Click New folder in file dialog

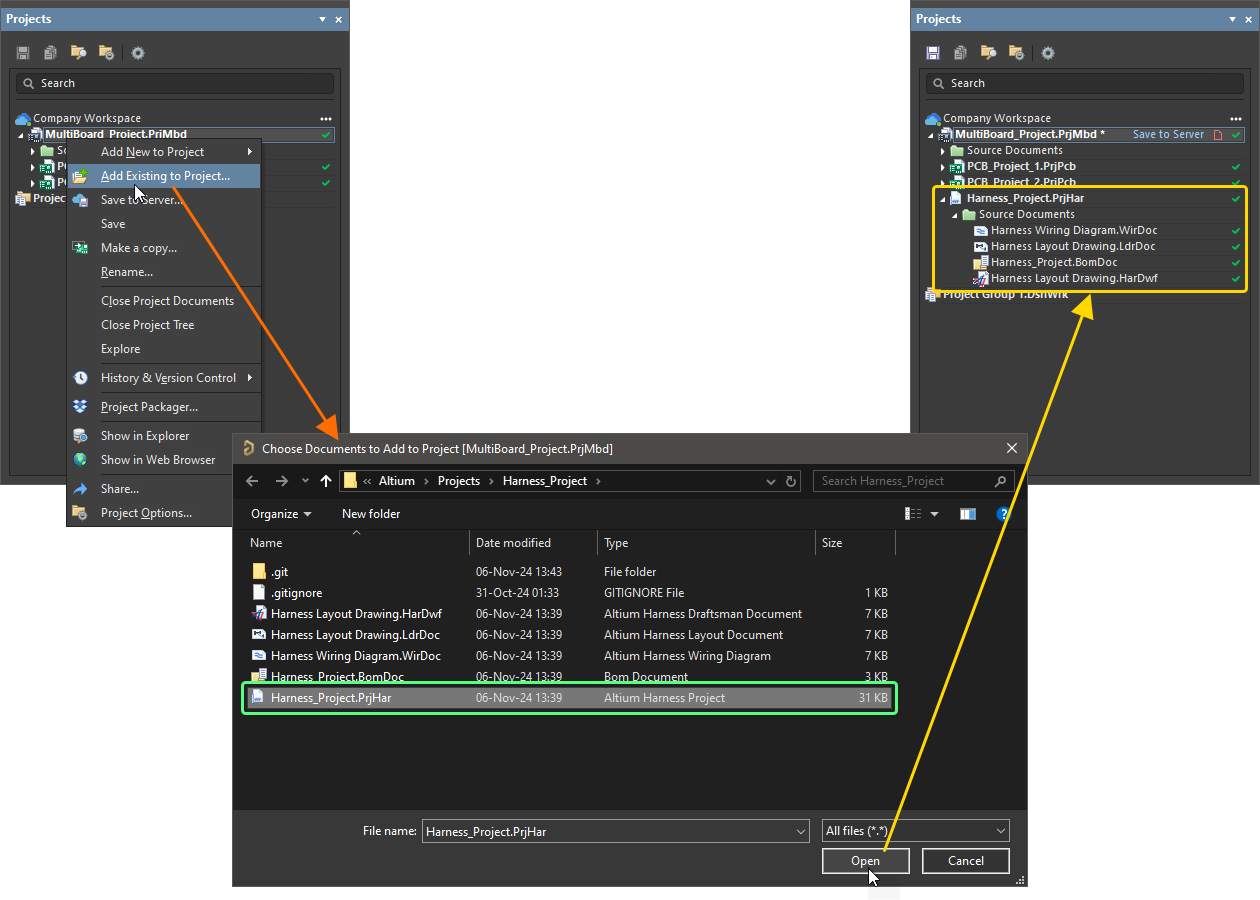tap(371, 514)
